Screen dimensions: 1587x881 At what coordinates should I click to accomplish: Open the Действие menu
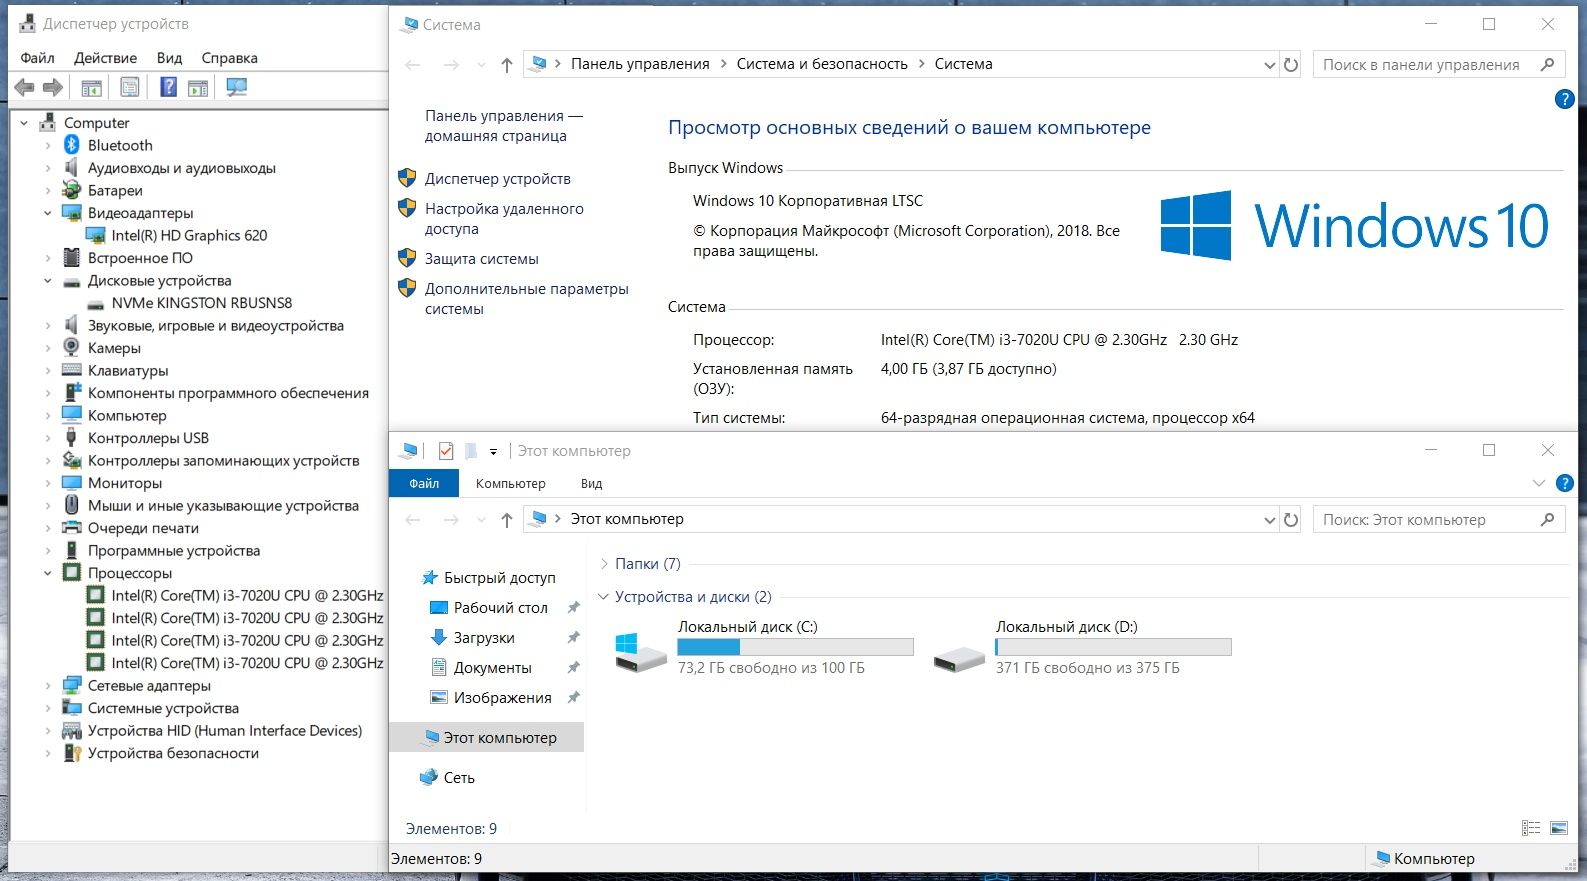(105, 58)
